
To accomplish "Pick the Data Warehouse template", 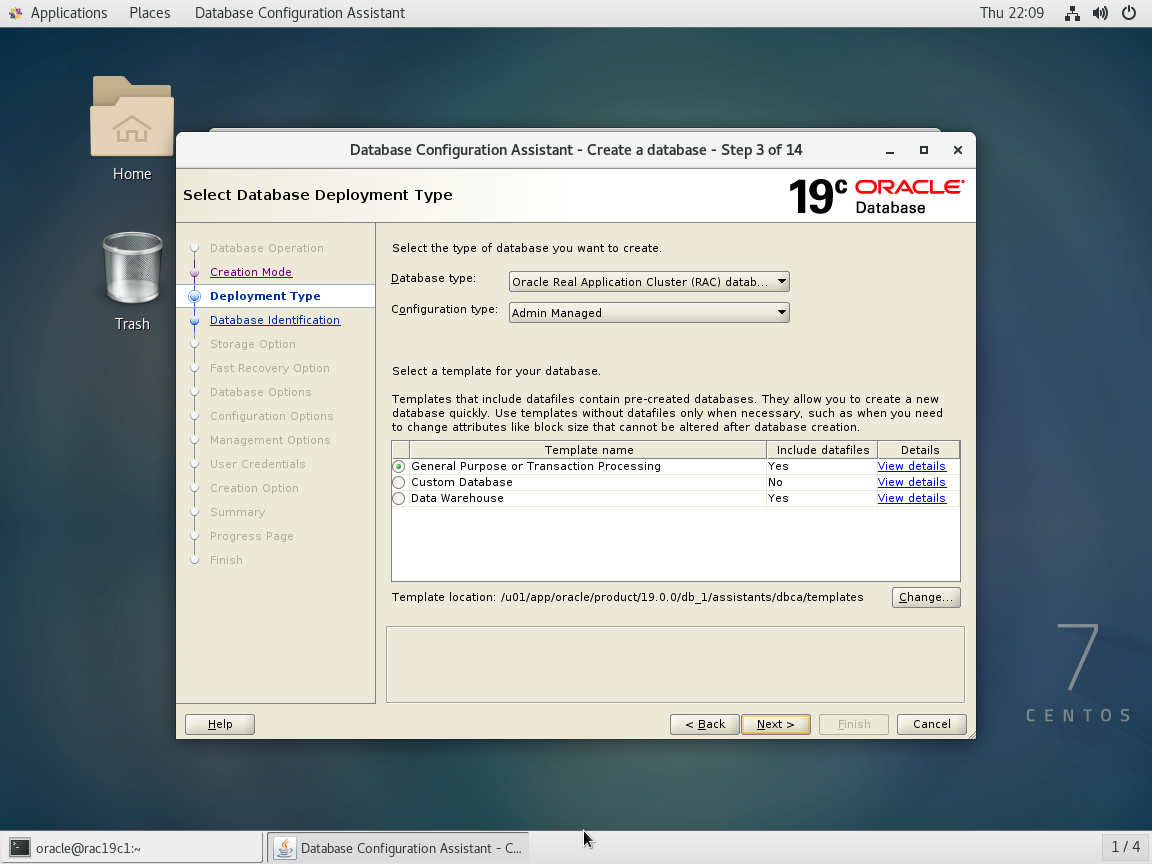I will (398, 498).
